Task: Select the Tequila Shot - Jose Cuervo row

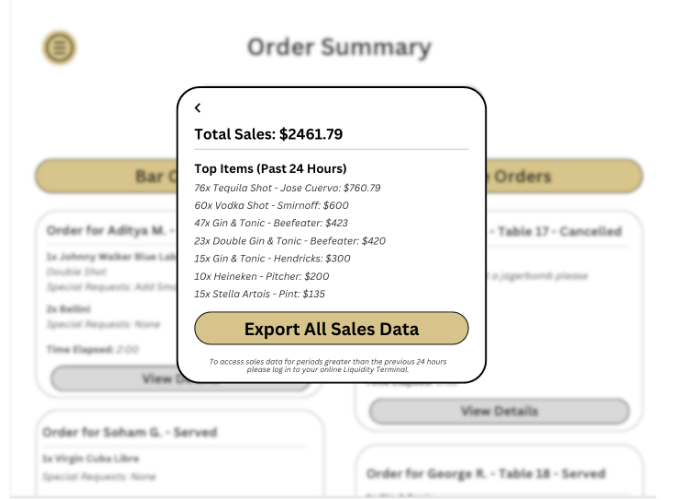Action: (x=287, y=187)
